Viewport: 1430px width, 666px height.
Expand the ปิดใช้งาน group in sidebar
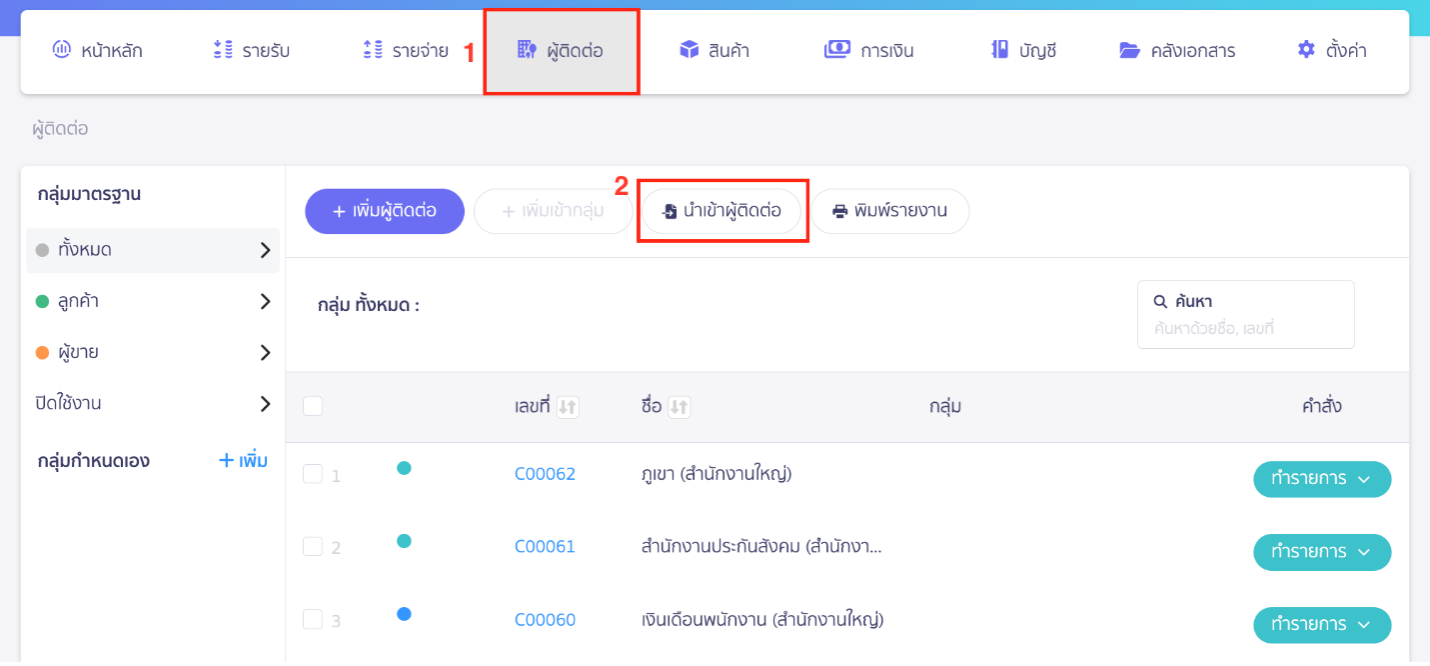pyautogui.click(x=265, y=404)
